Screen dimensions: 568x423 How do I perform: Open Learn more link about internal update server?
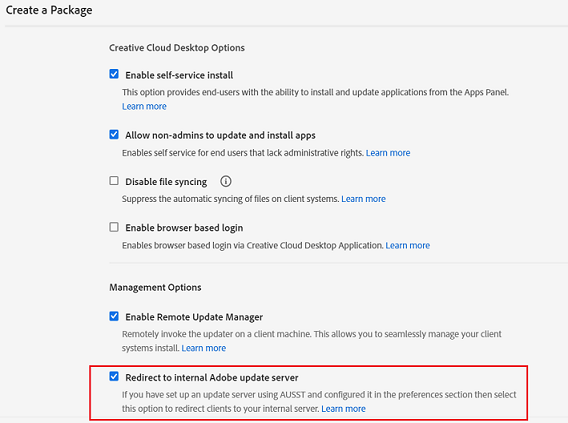[343, 409]
